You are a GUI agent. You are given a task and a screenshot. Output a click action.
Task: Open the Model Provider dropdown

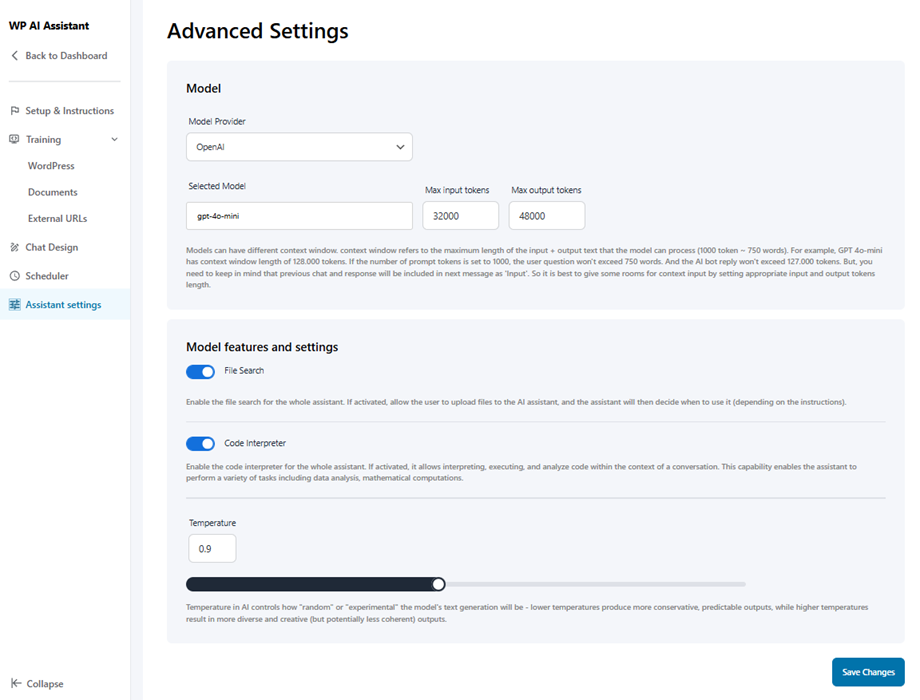point(299,147)
